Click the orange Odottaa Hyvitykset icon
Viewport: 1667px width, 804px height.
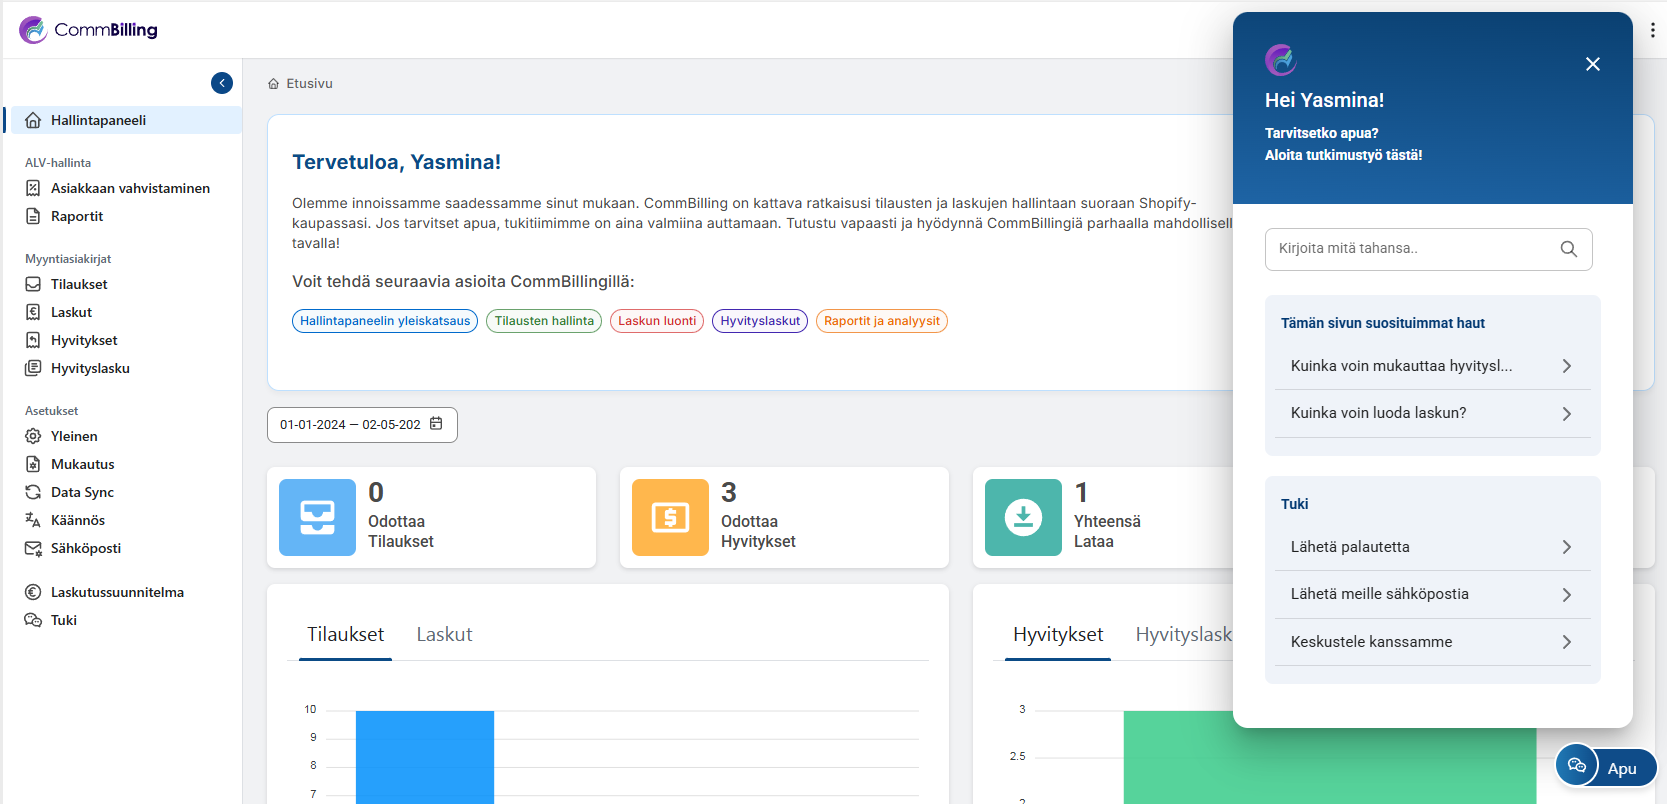[x=670, y=517]
